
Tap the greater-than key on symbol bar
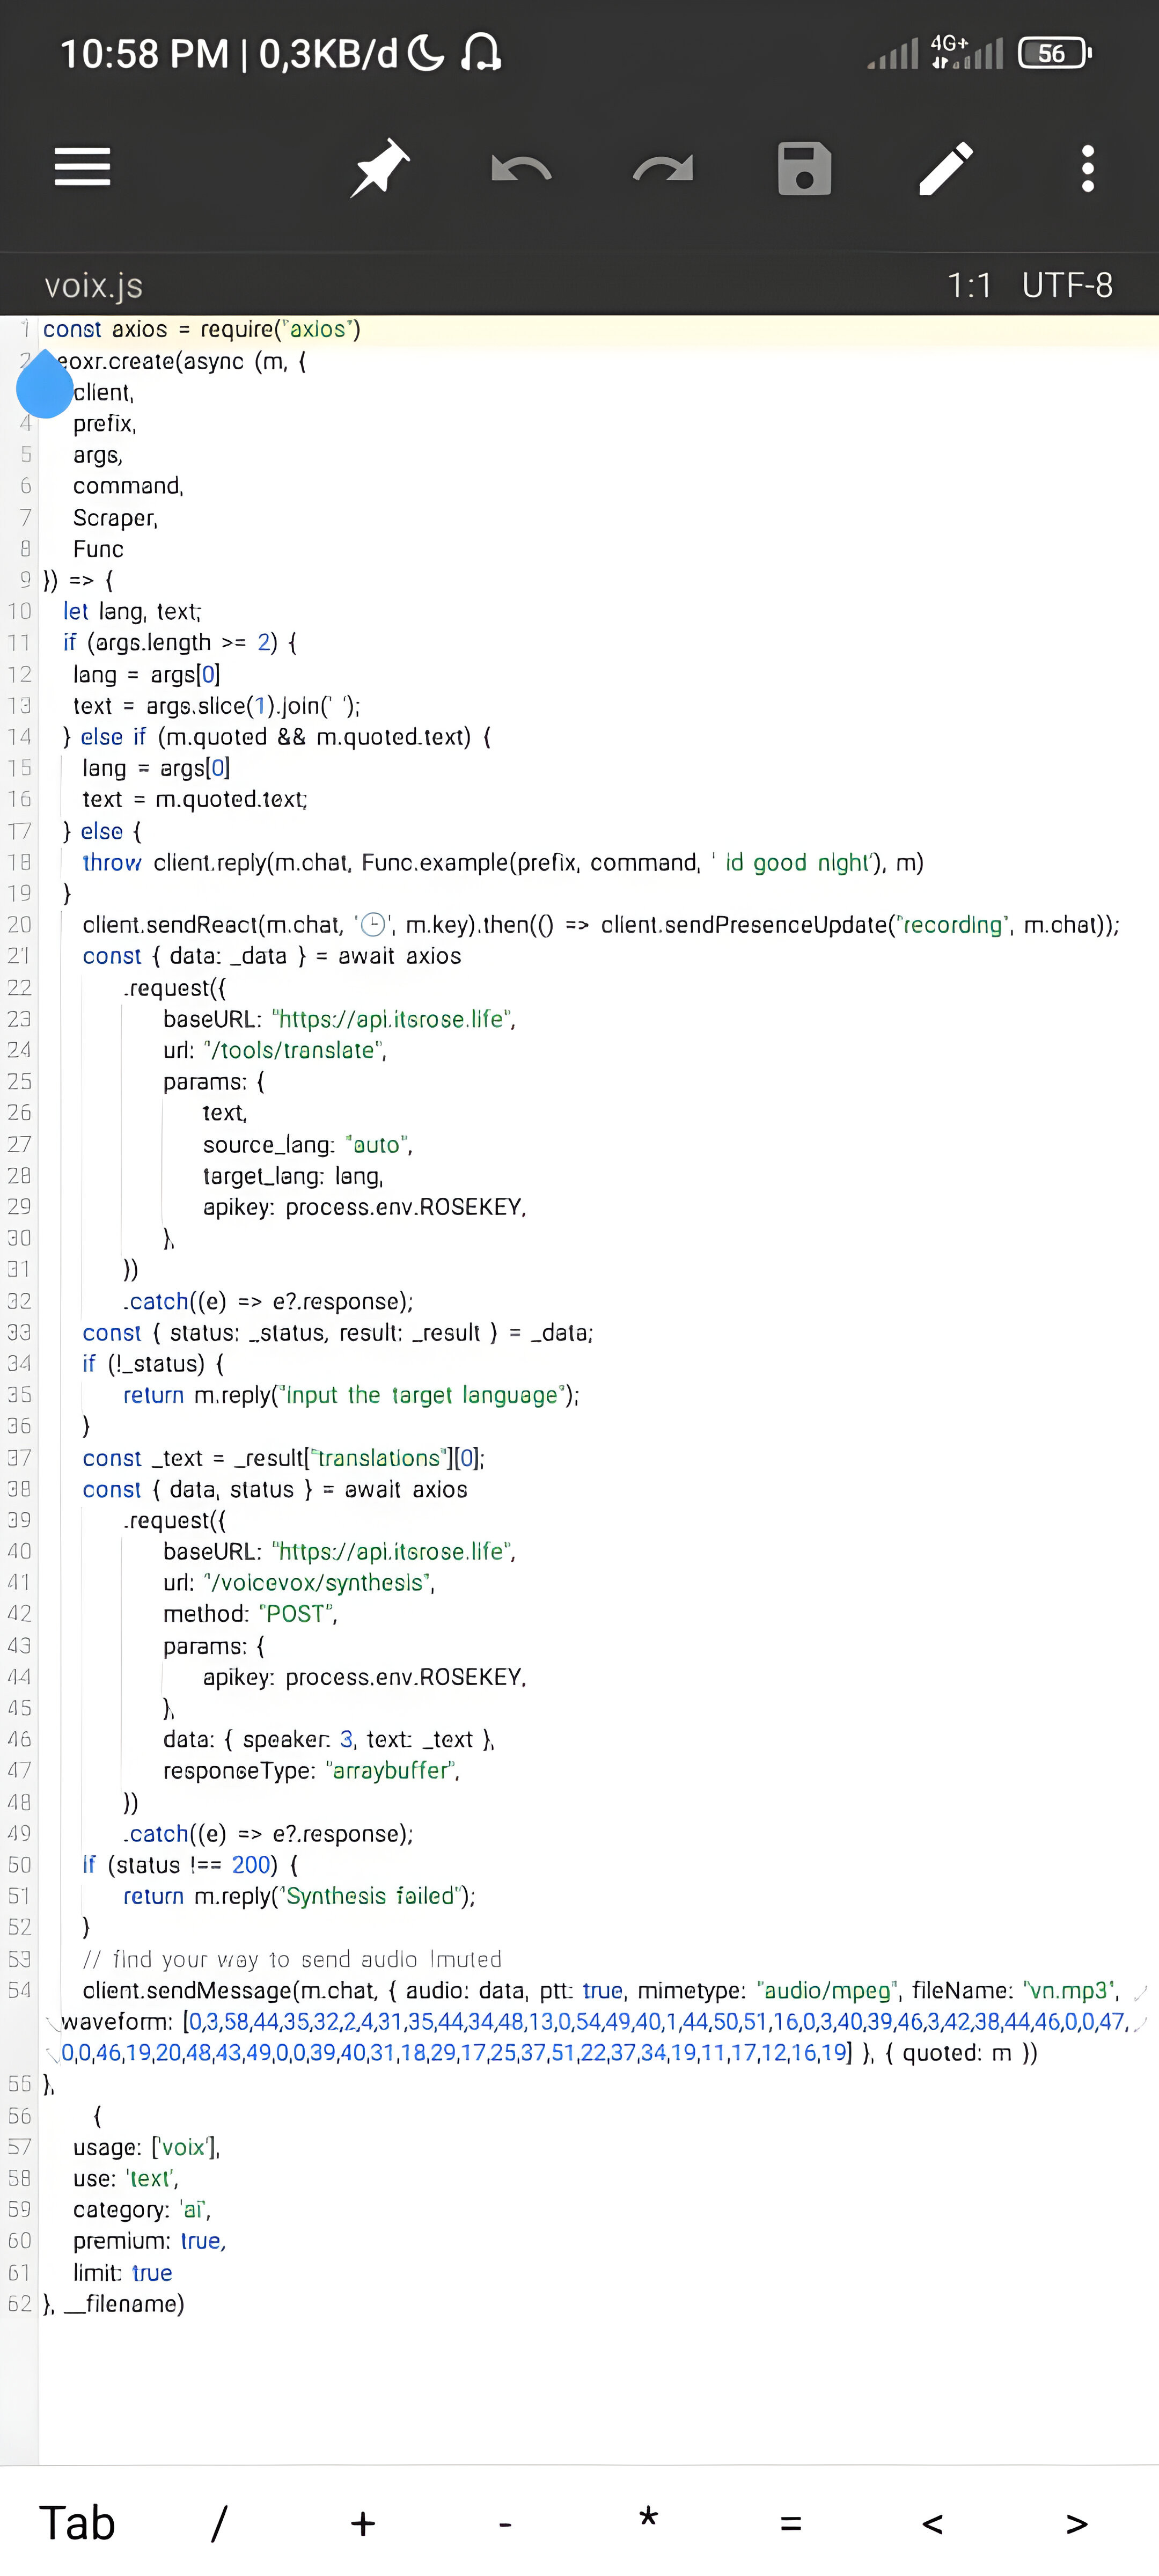pyautogui.click(x=1076, y=2522)
